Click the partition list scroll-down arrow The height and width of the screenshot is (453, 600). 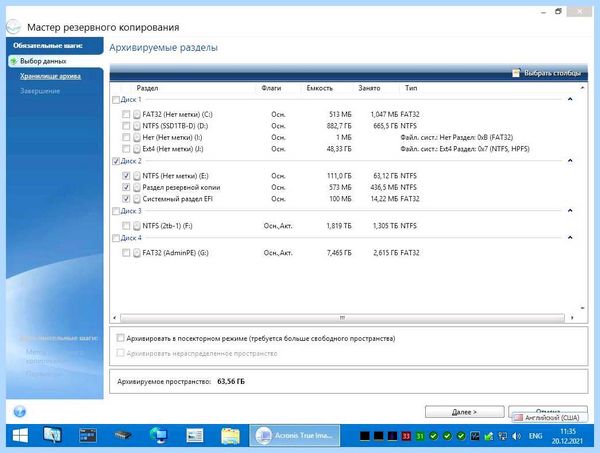point(582,308)
